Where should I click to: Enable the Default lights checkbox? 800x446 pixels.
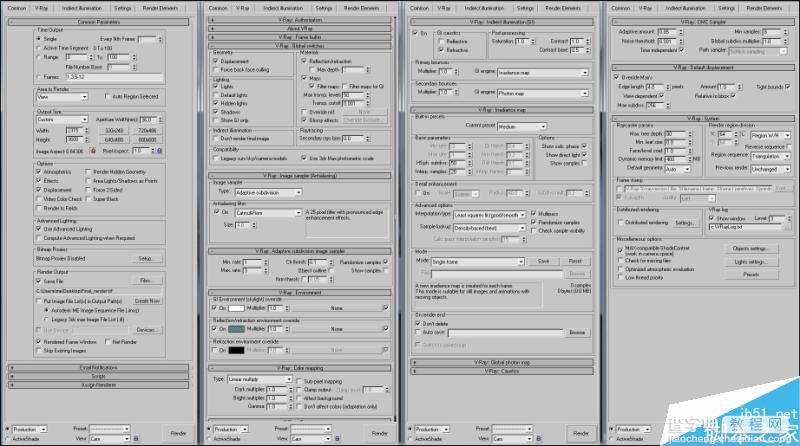click(x=216, y=95)
